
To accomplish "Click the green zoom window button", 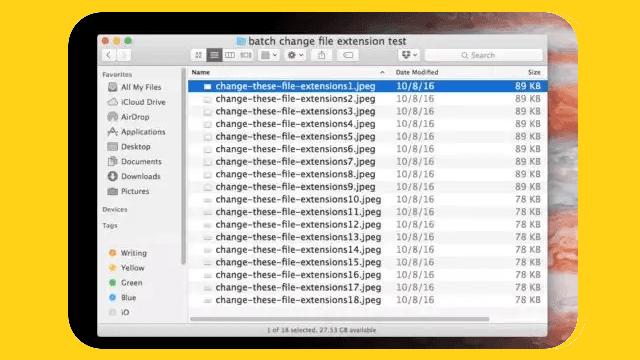I will coord(128,41).
